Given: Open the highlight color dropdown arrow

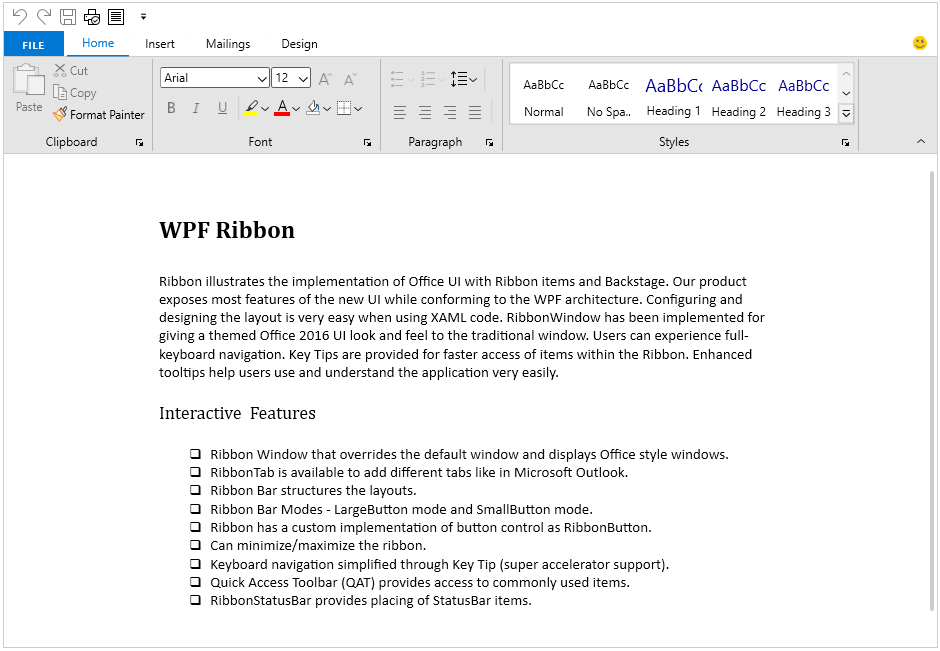Looking at the screenshot, I should (x=265, y=109).
